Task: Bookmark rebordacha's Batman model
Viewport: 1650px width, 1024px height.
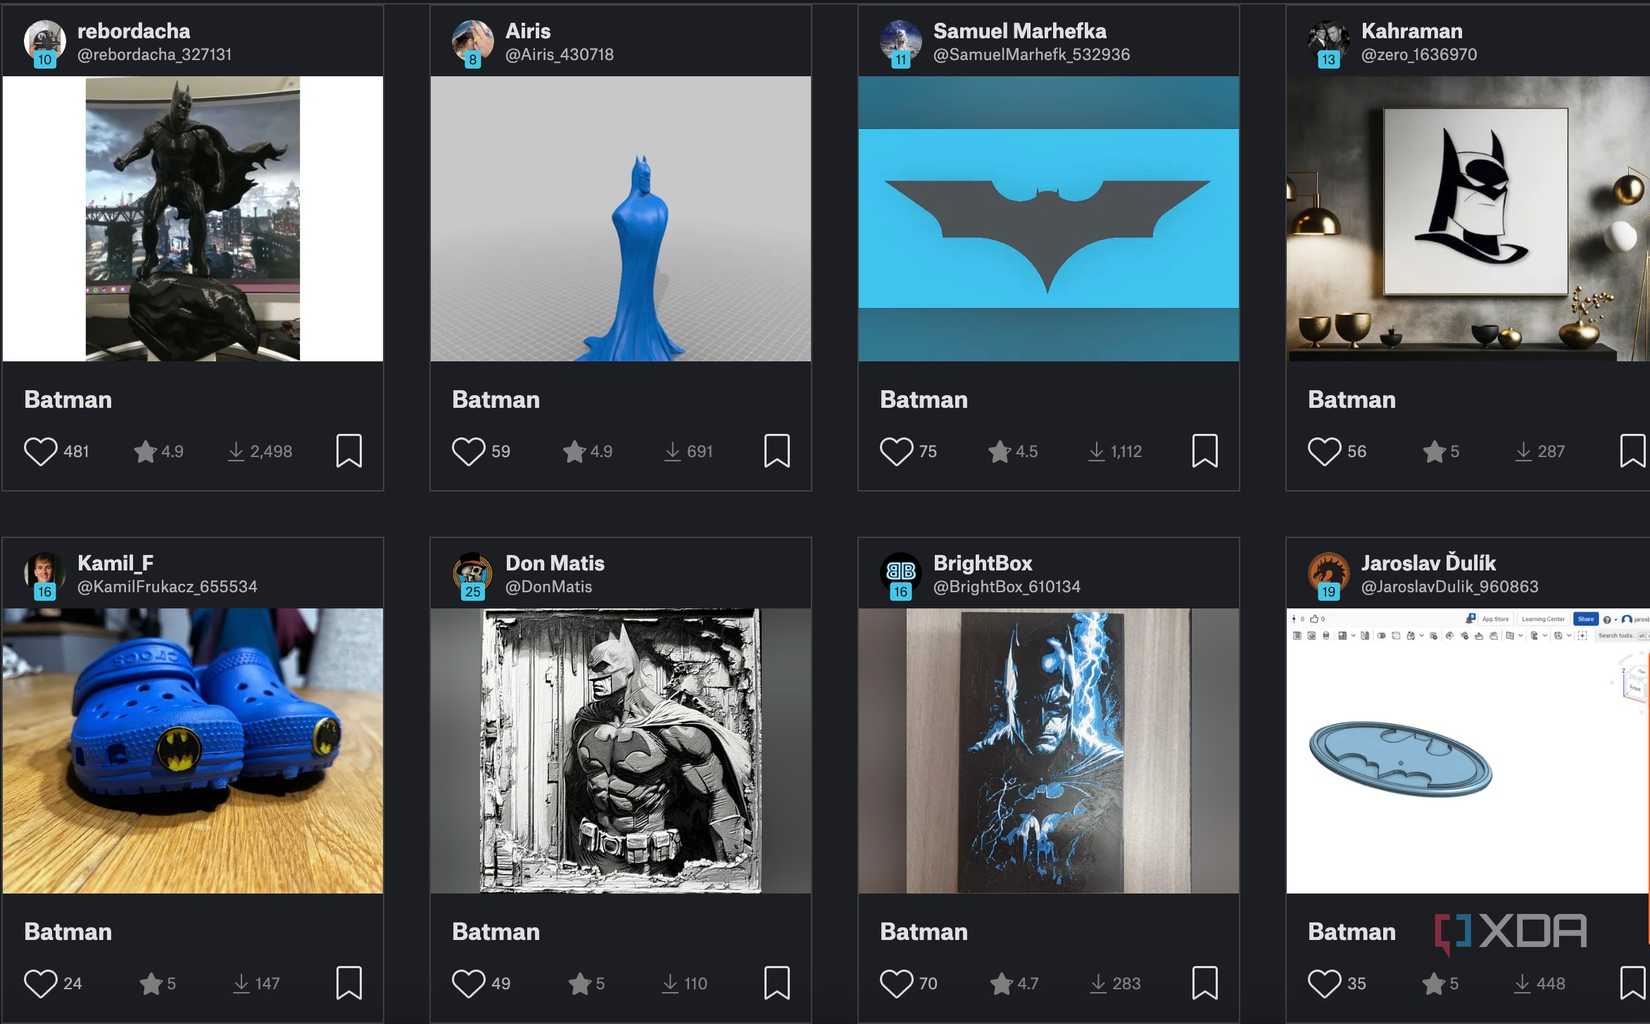Action: point(349,451)
